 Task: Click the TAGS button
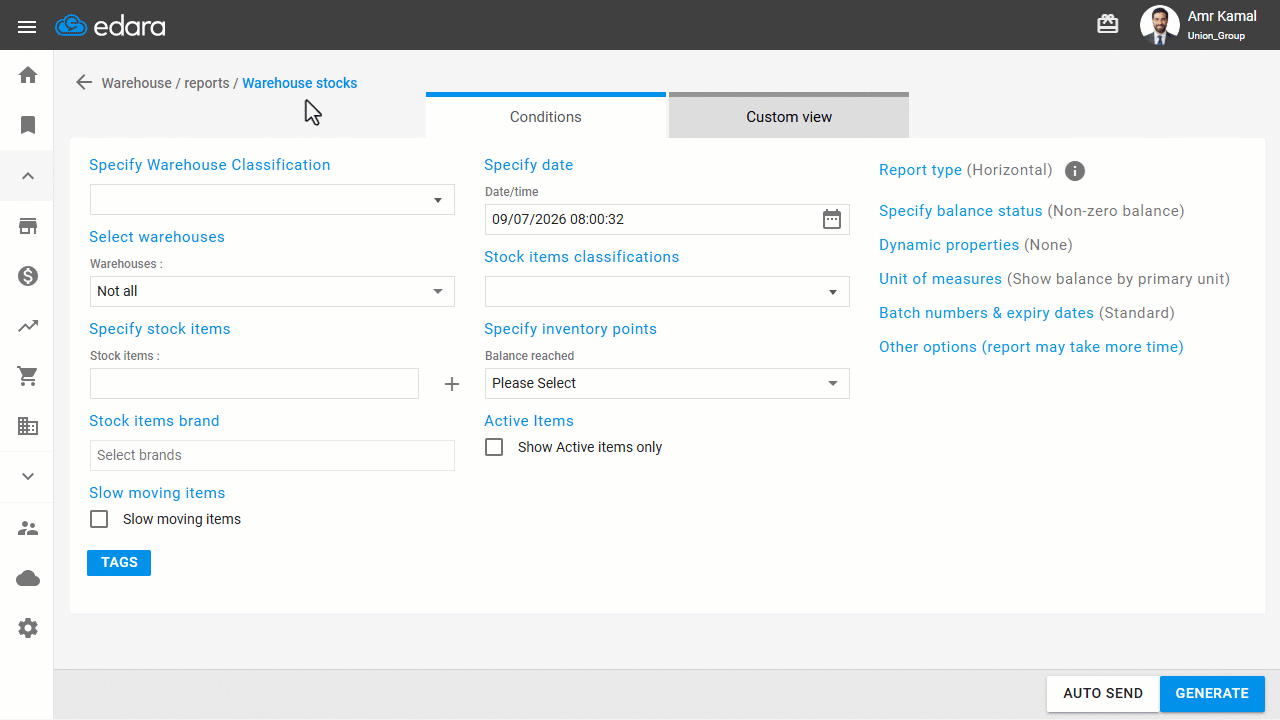coord(119,563)
